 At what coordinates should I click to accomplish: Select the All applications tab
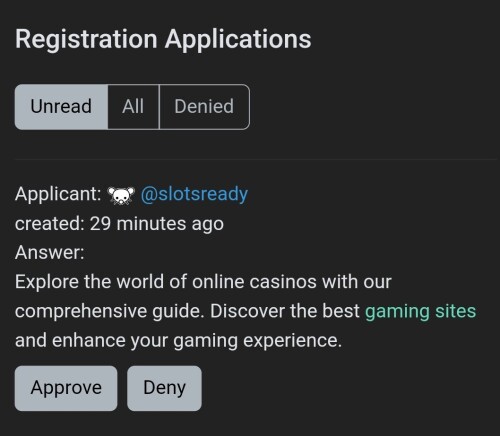click(x=133, y=107)
